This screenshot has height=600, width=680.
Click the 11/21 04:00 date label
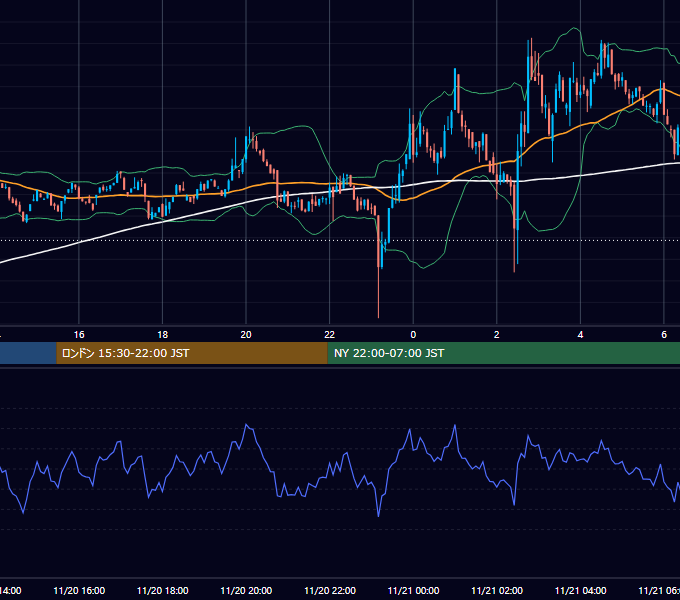click(x=581, y=591)
